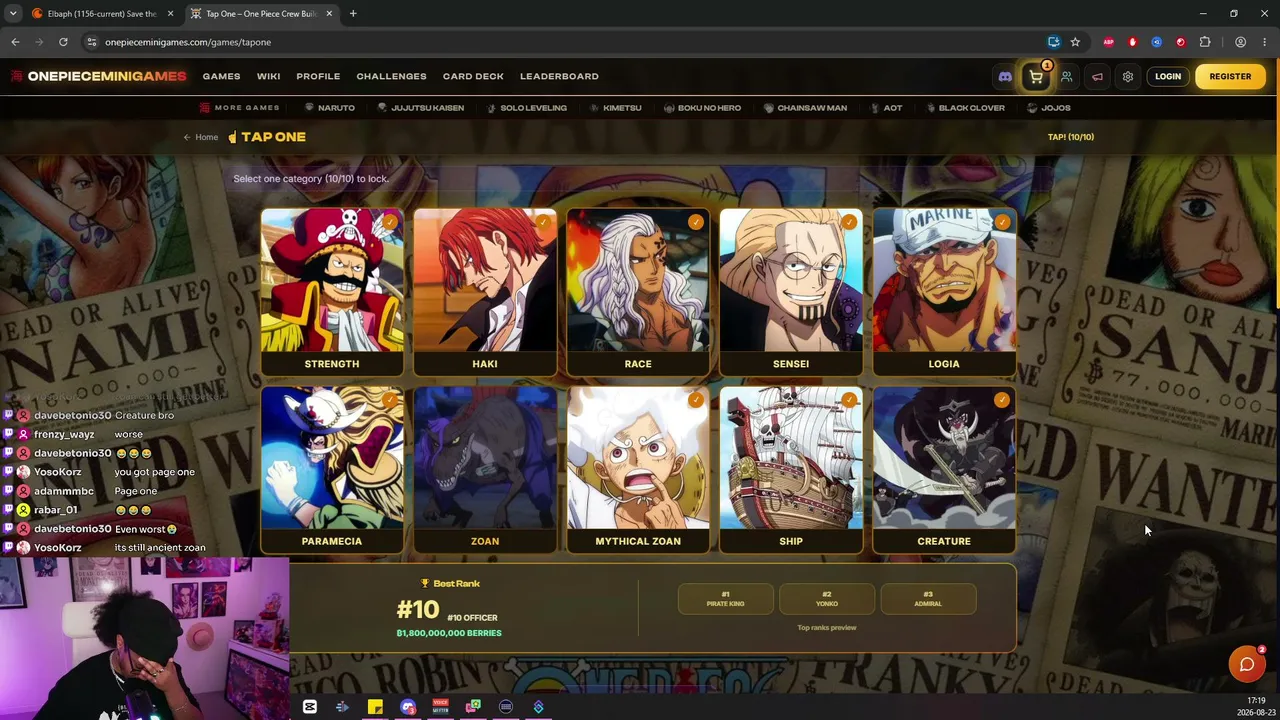1280x720 pixels.
Task: Open the live chat support bubble
Action: point(1247,664)
